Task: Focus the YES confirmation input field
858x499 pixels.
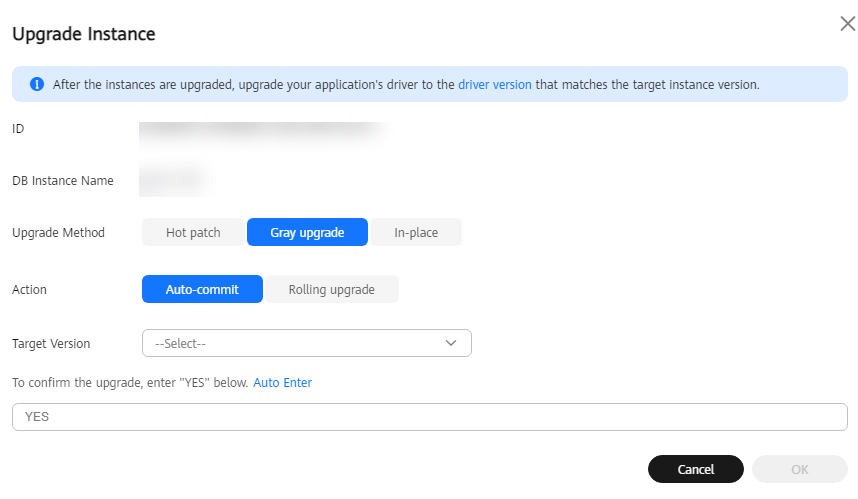Action: (430, 417)
